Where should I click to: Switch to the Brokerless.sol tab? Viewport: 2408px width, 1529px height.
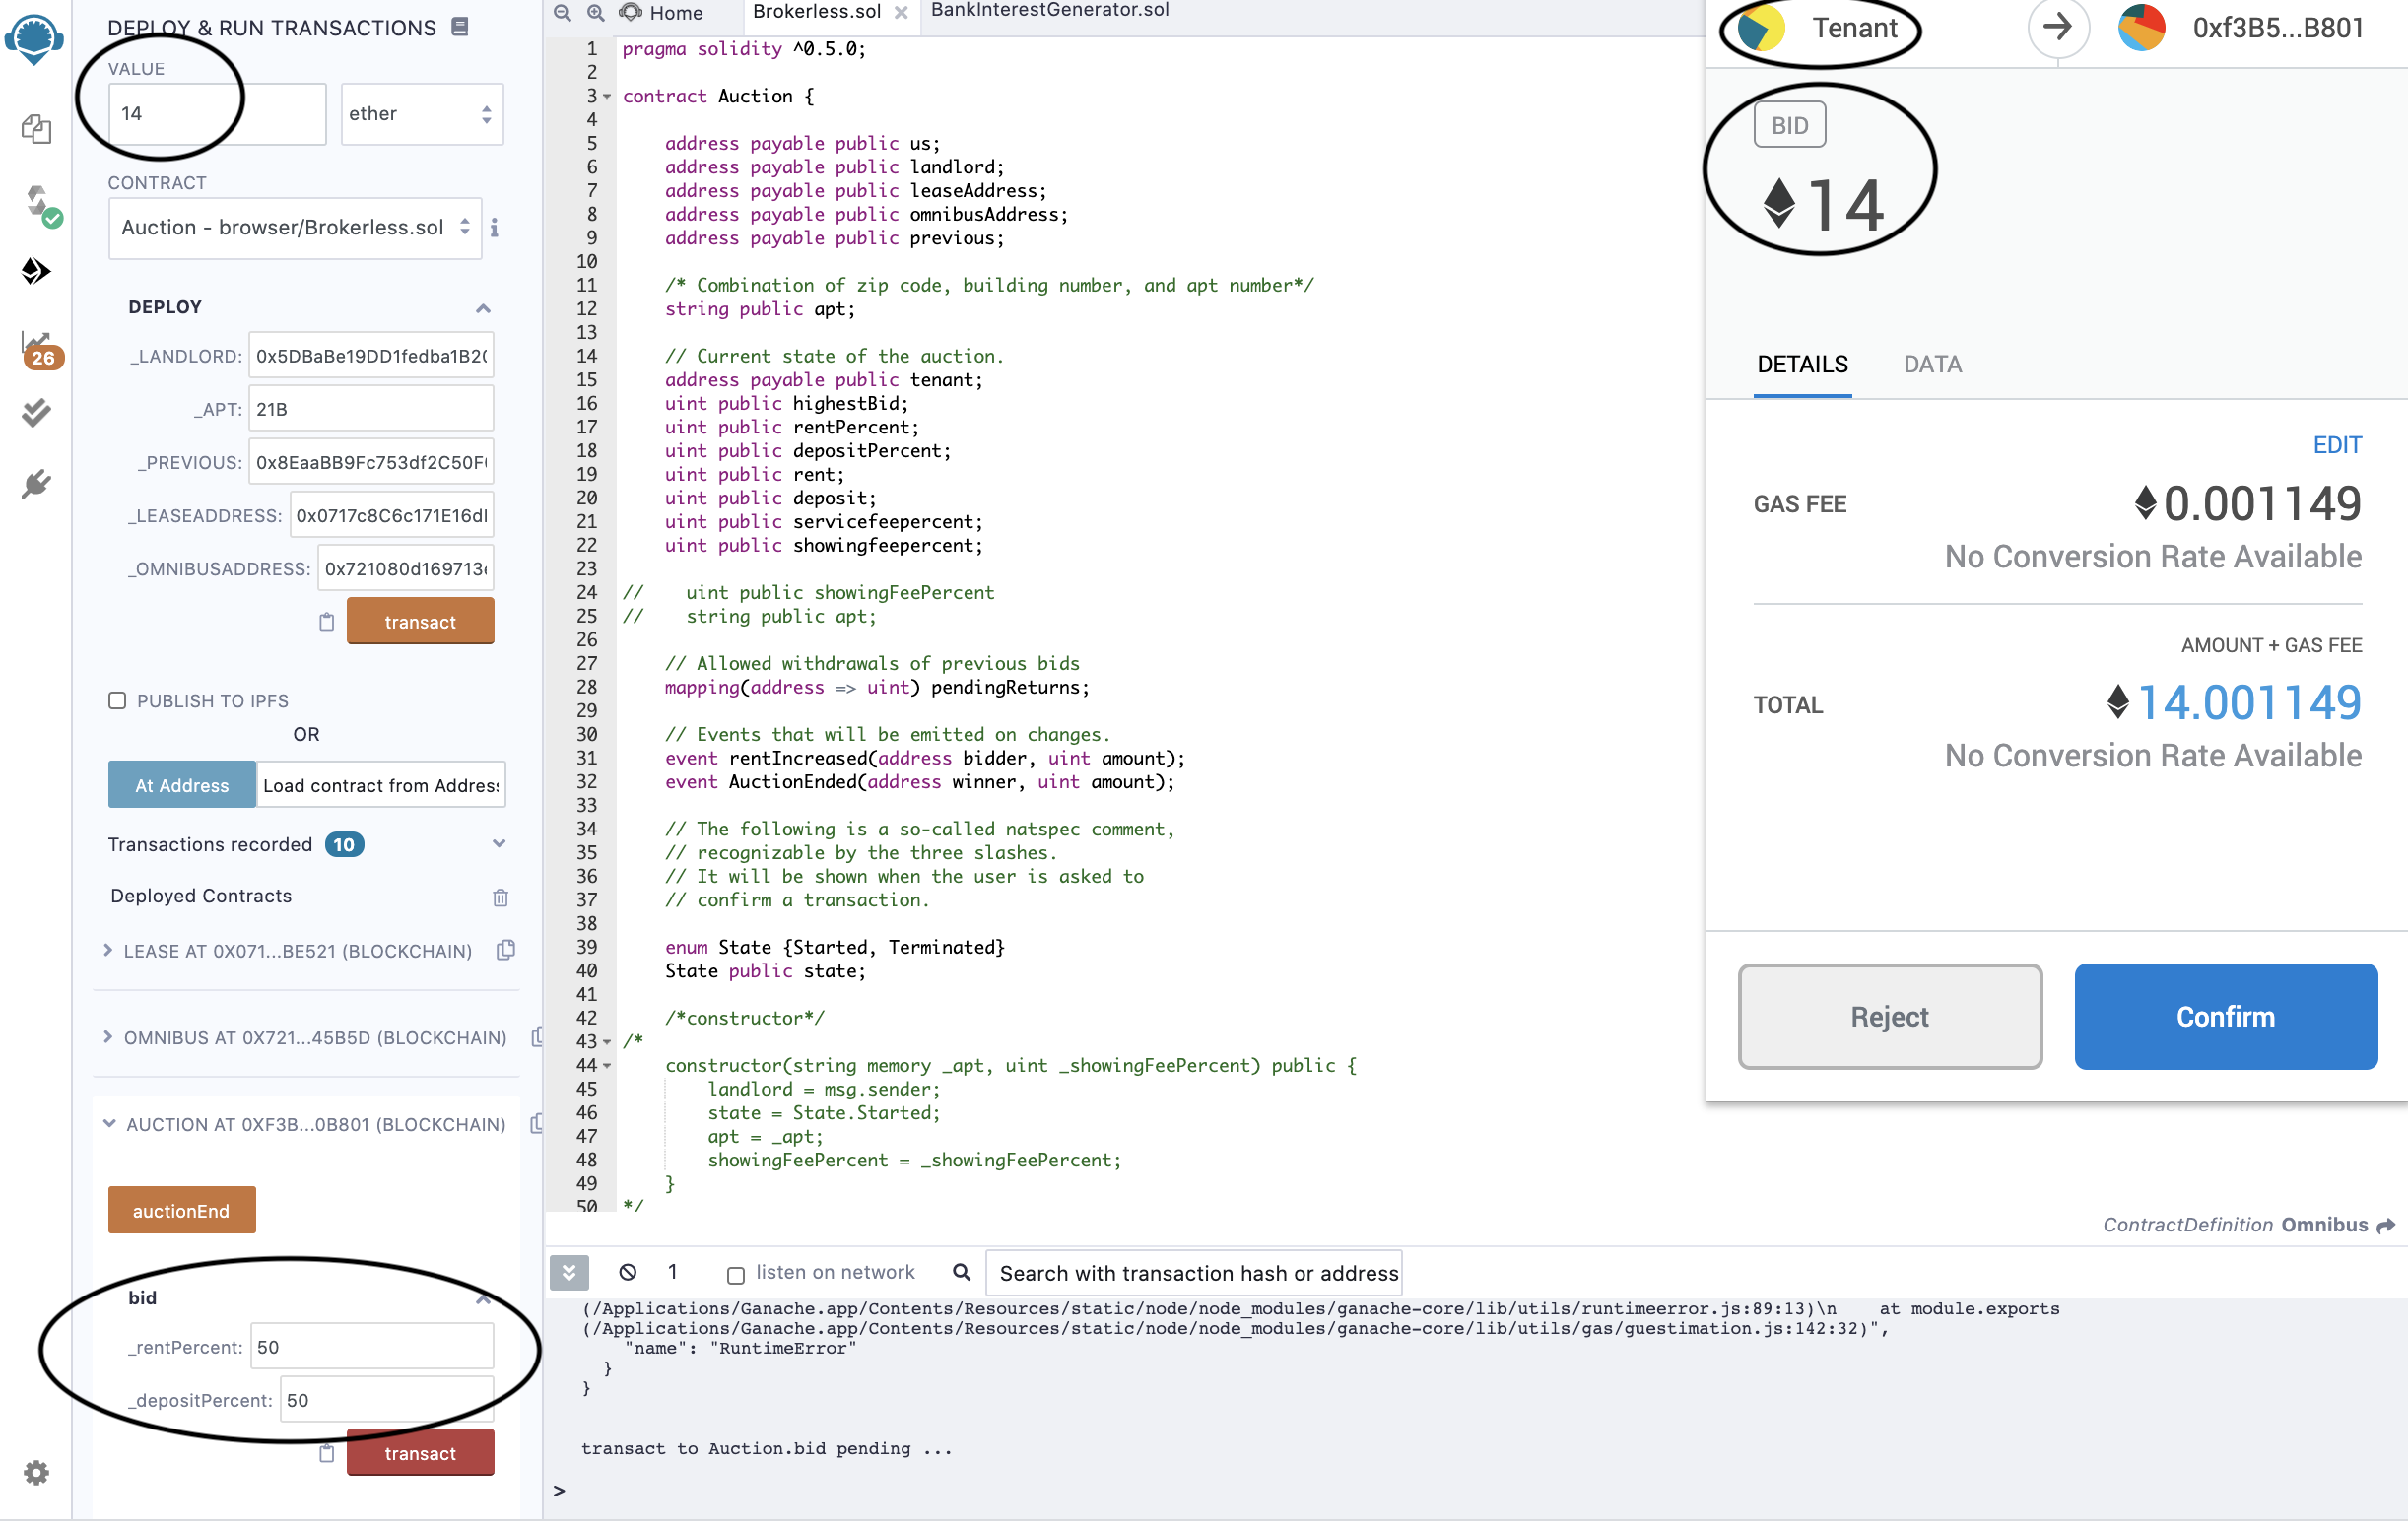pyautogui.click(x=817, y=12)
